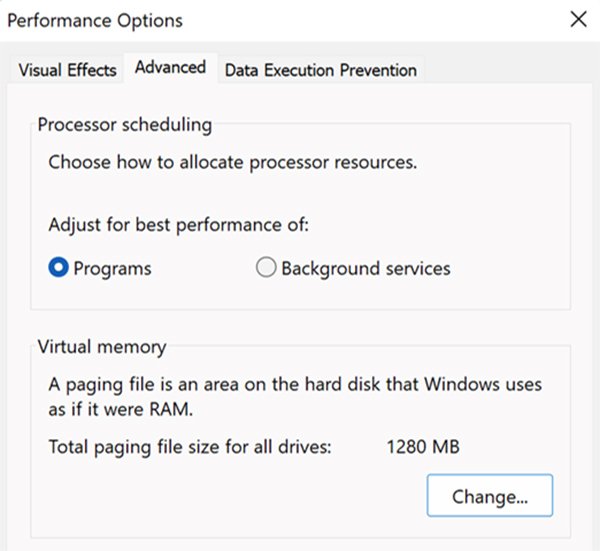Click the 1280 MB paging size value
The height and width of the screenshot is (551, 600).
tap(424, 446)
